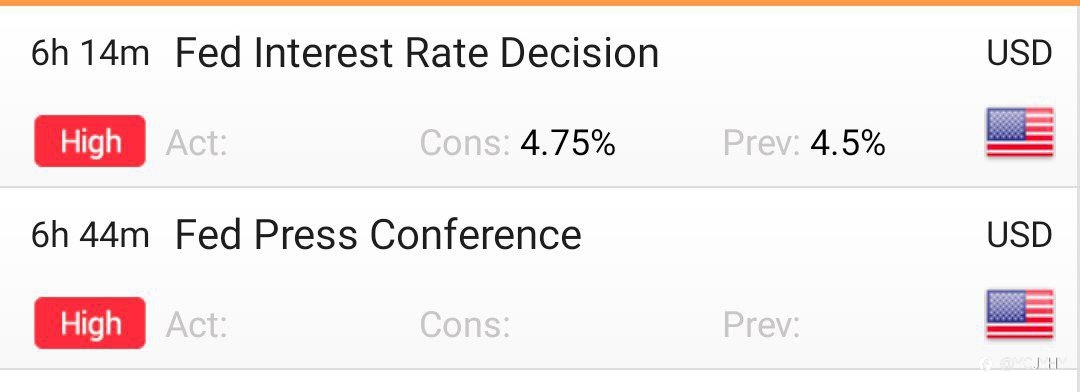
Task: Click the 6h 14m countdown timer
Action: tap(90, 54)
